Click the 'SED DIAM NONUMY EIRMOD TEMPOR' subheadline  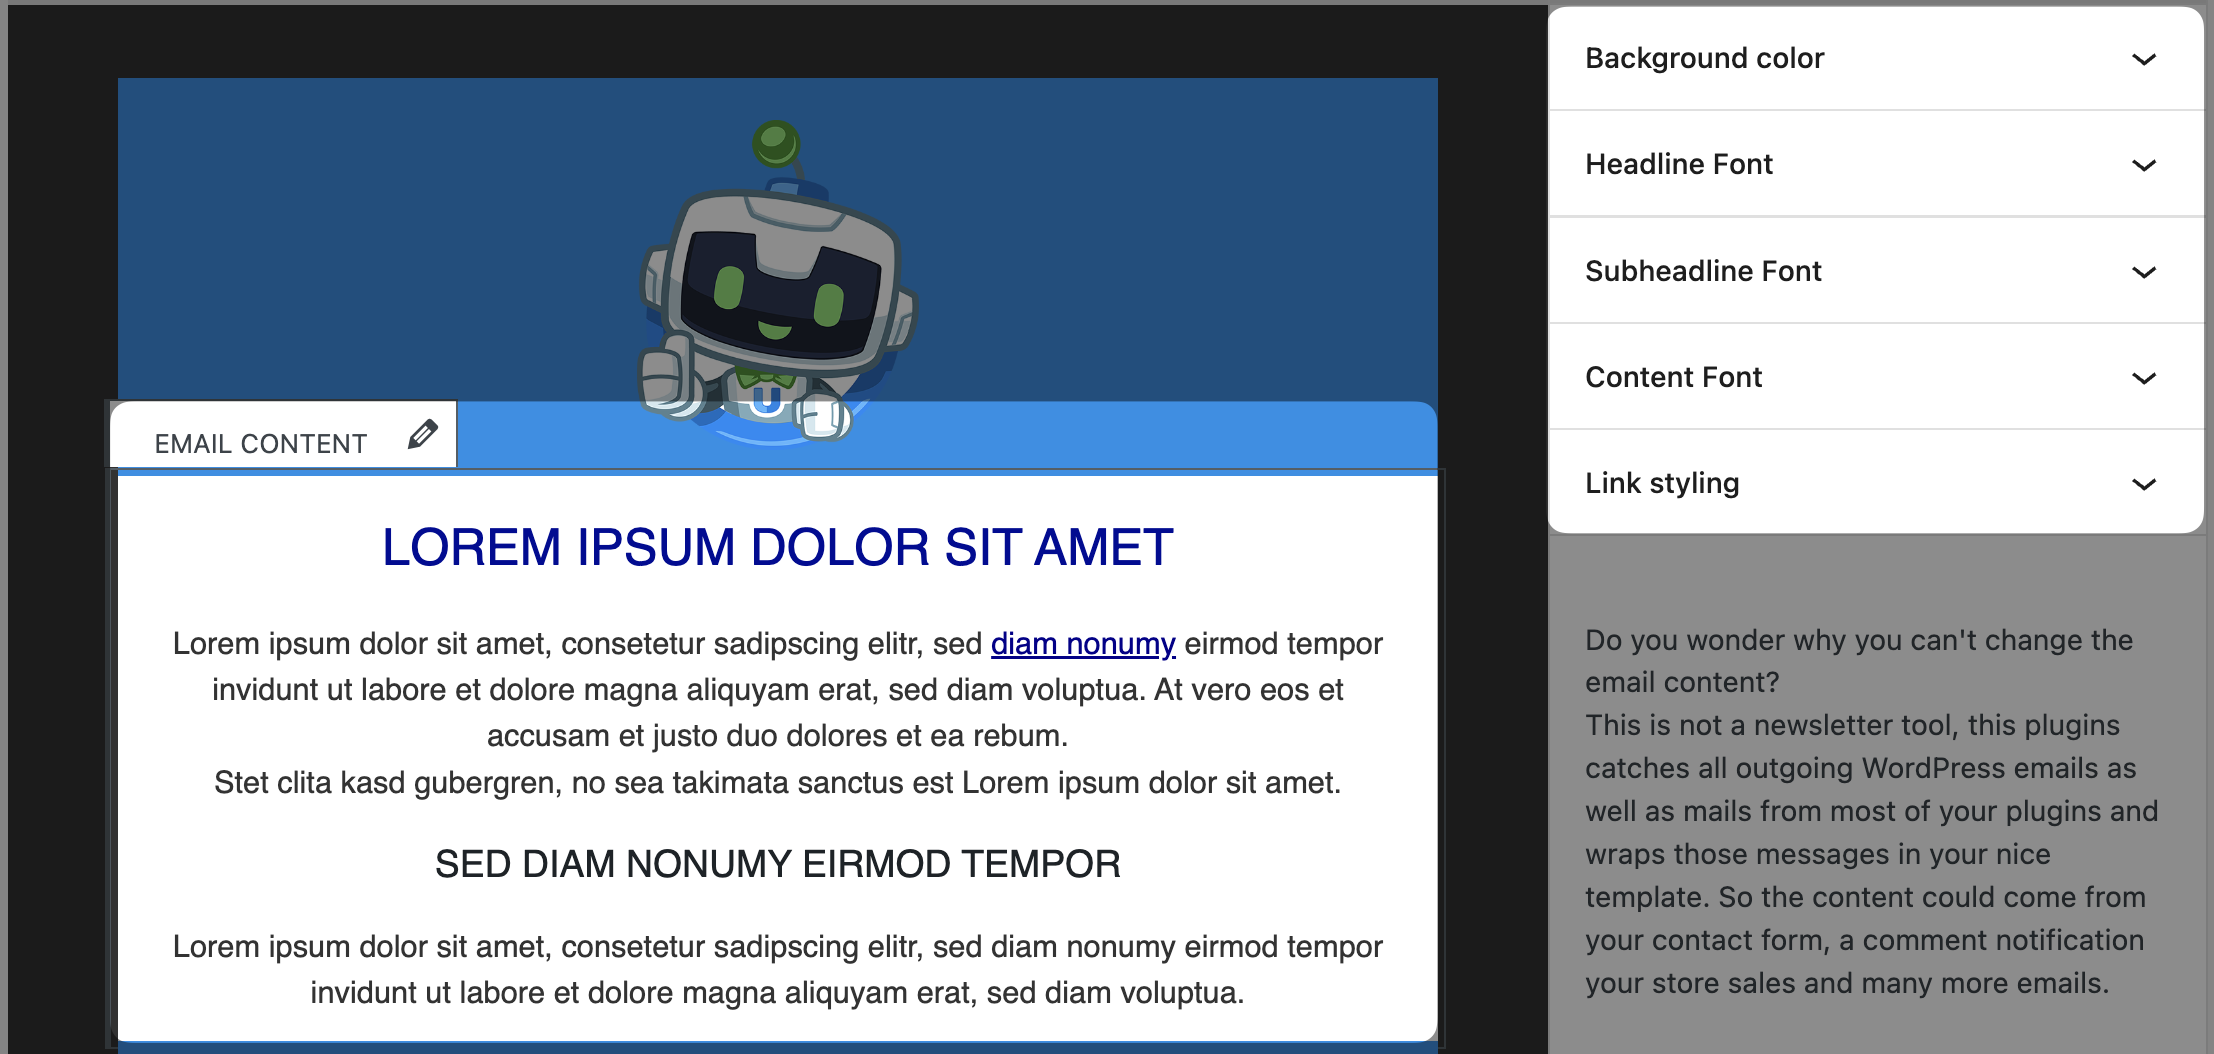coord(777,864)
